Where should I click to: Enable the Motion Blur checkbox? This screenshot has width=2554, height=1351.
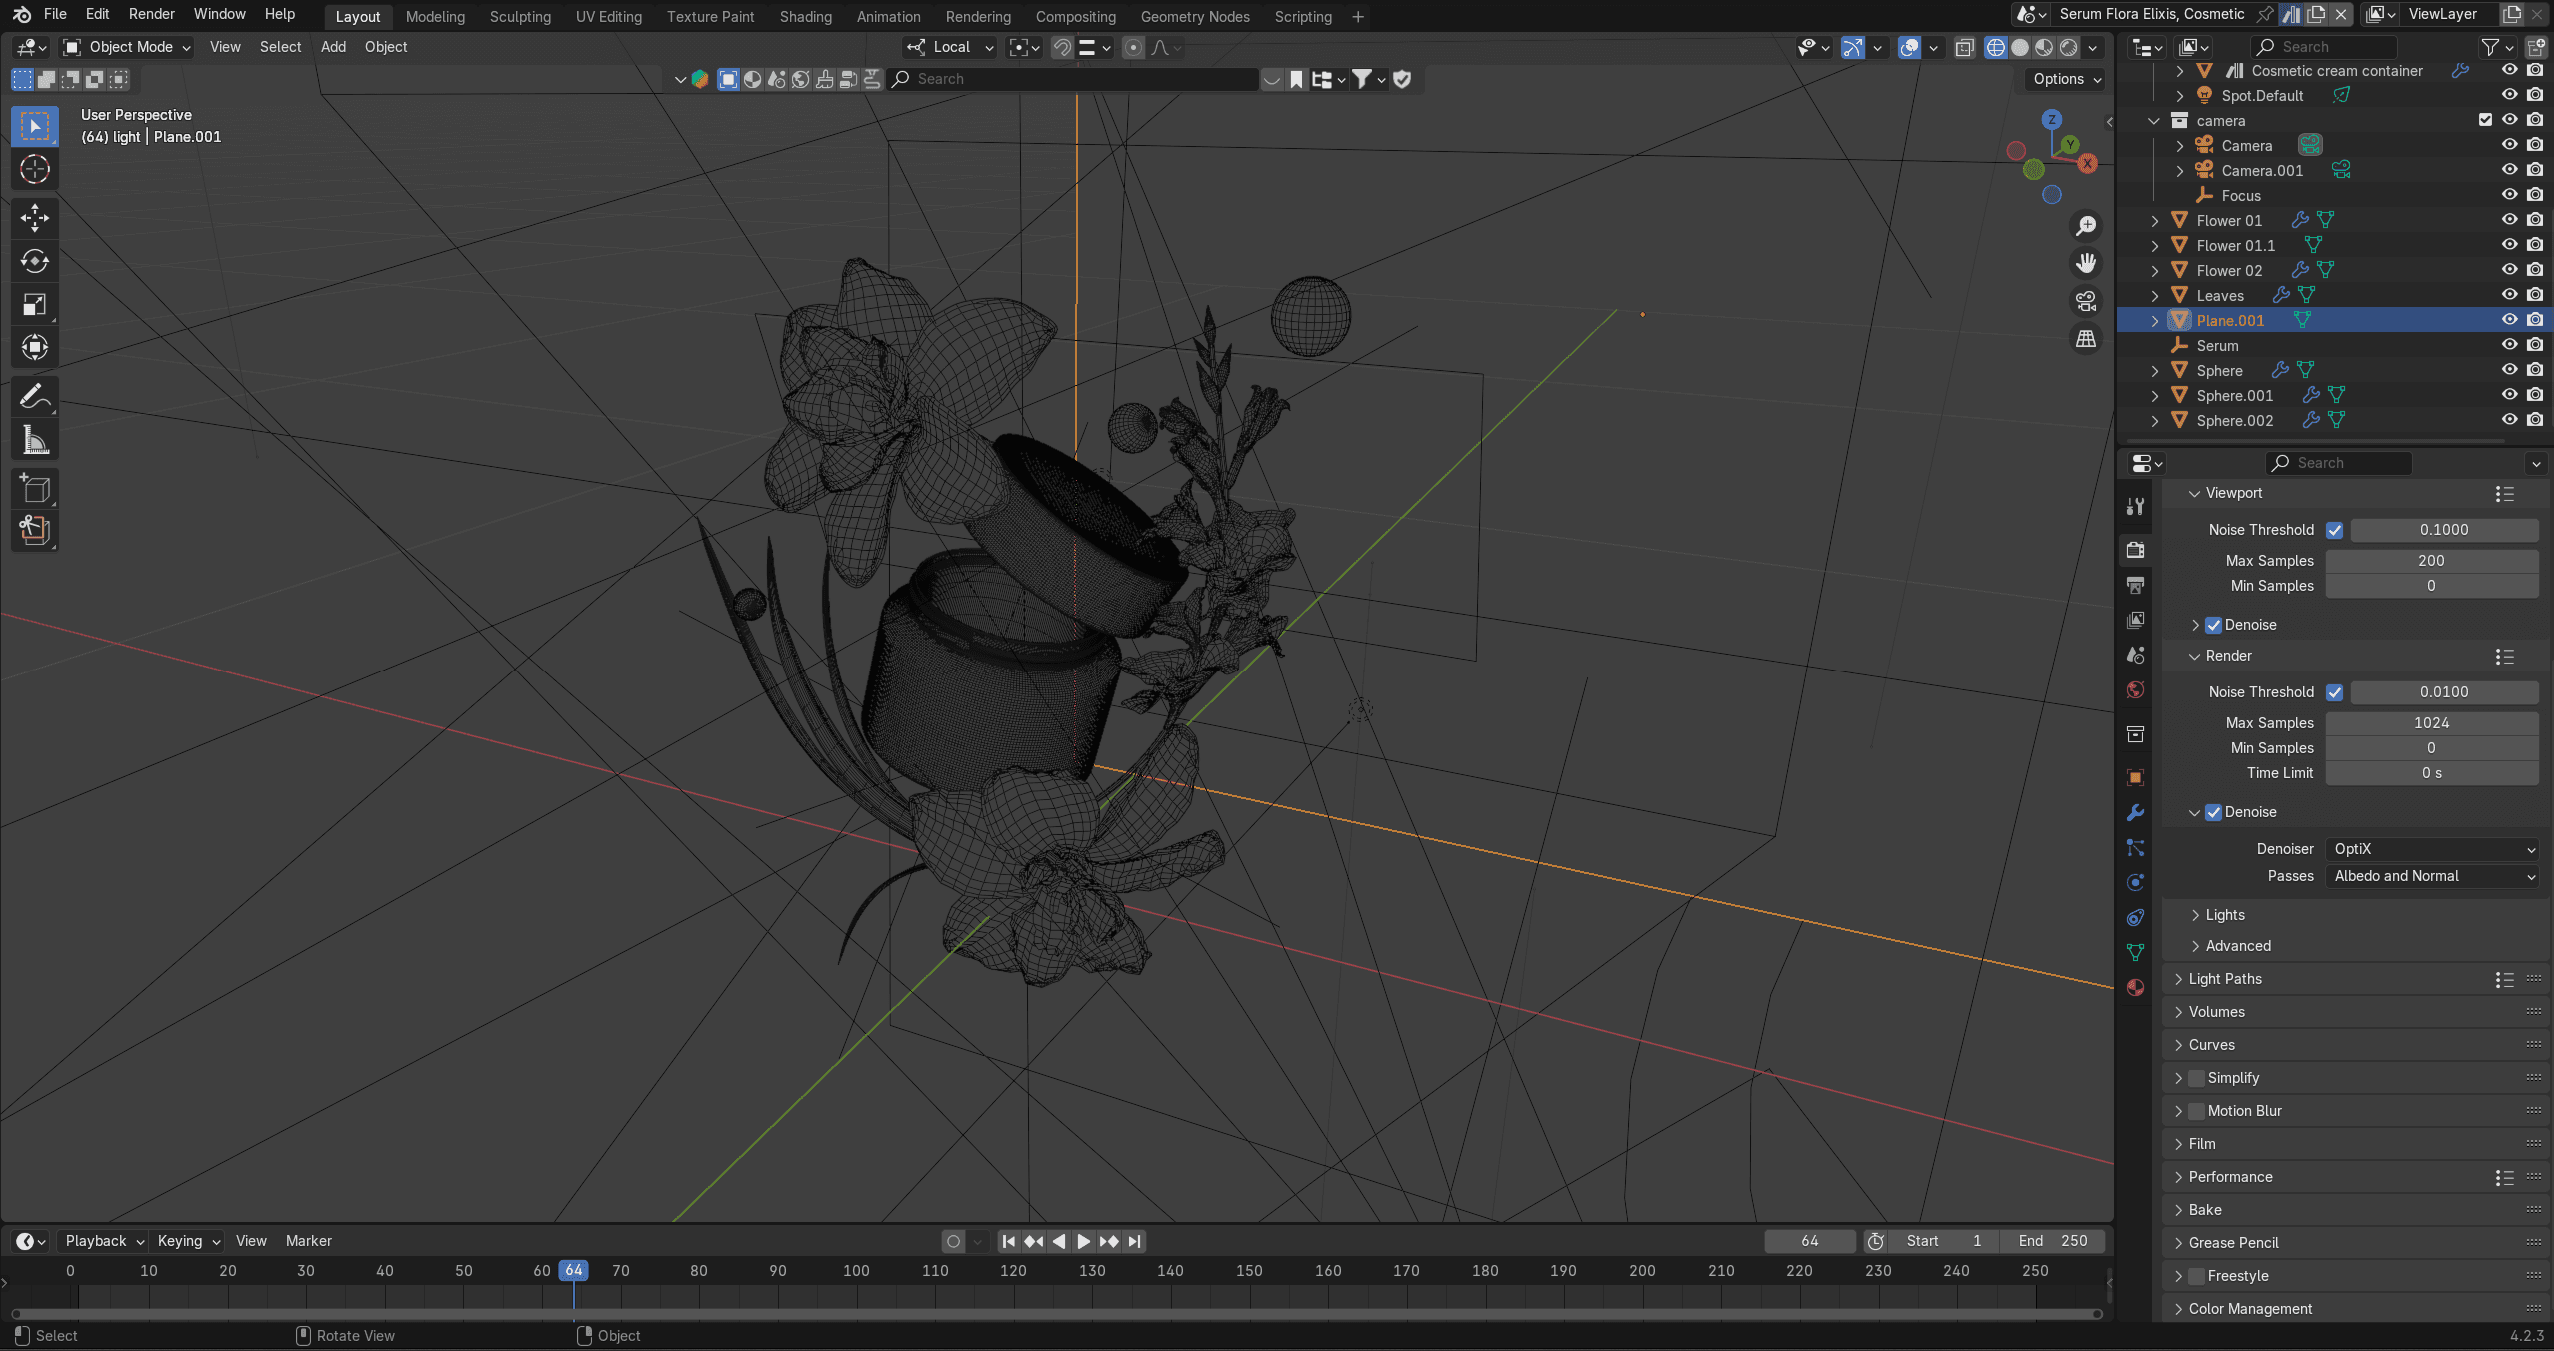[2197, 1111]
